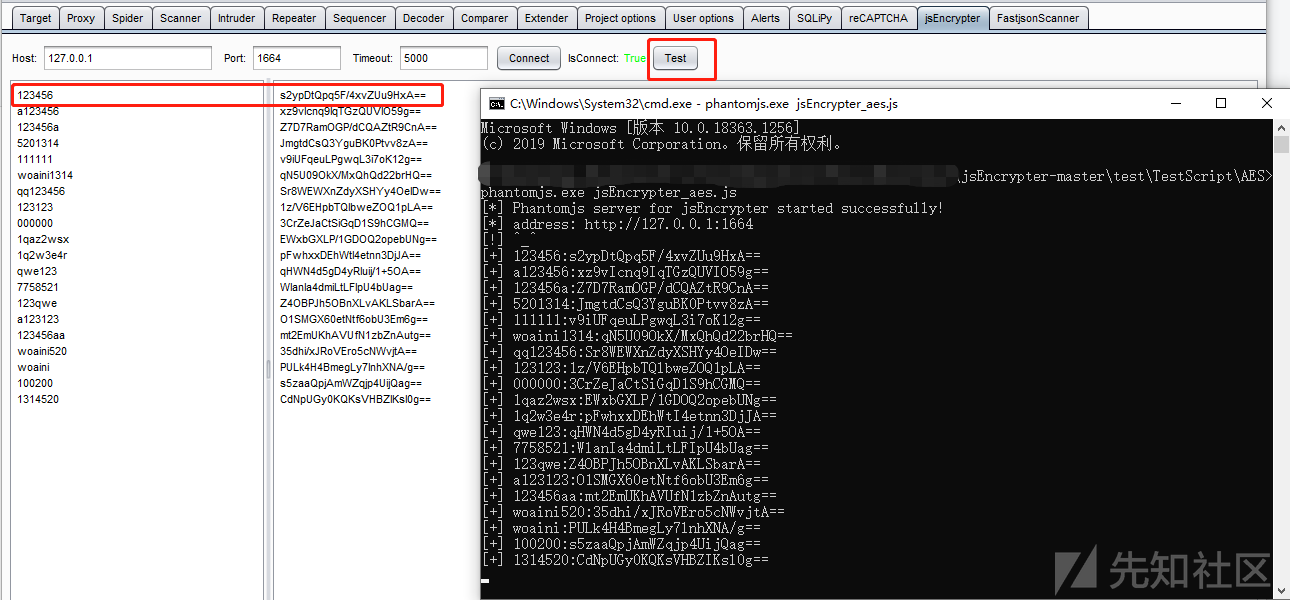Select the SQLiPy tab
Screen dimensions: 1290x600
tap(815, 18)
